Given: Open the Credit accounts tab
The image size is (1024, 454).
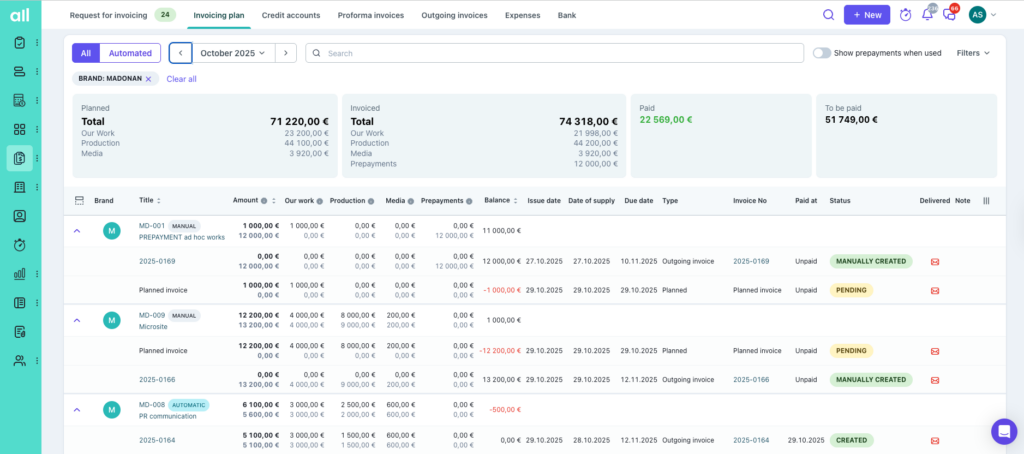Looking at the screenshot, I should tap(291, 15).
